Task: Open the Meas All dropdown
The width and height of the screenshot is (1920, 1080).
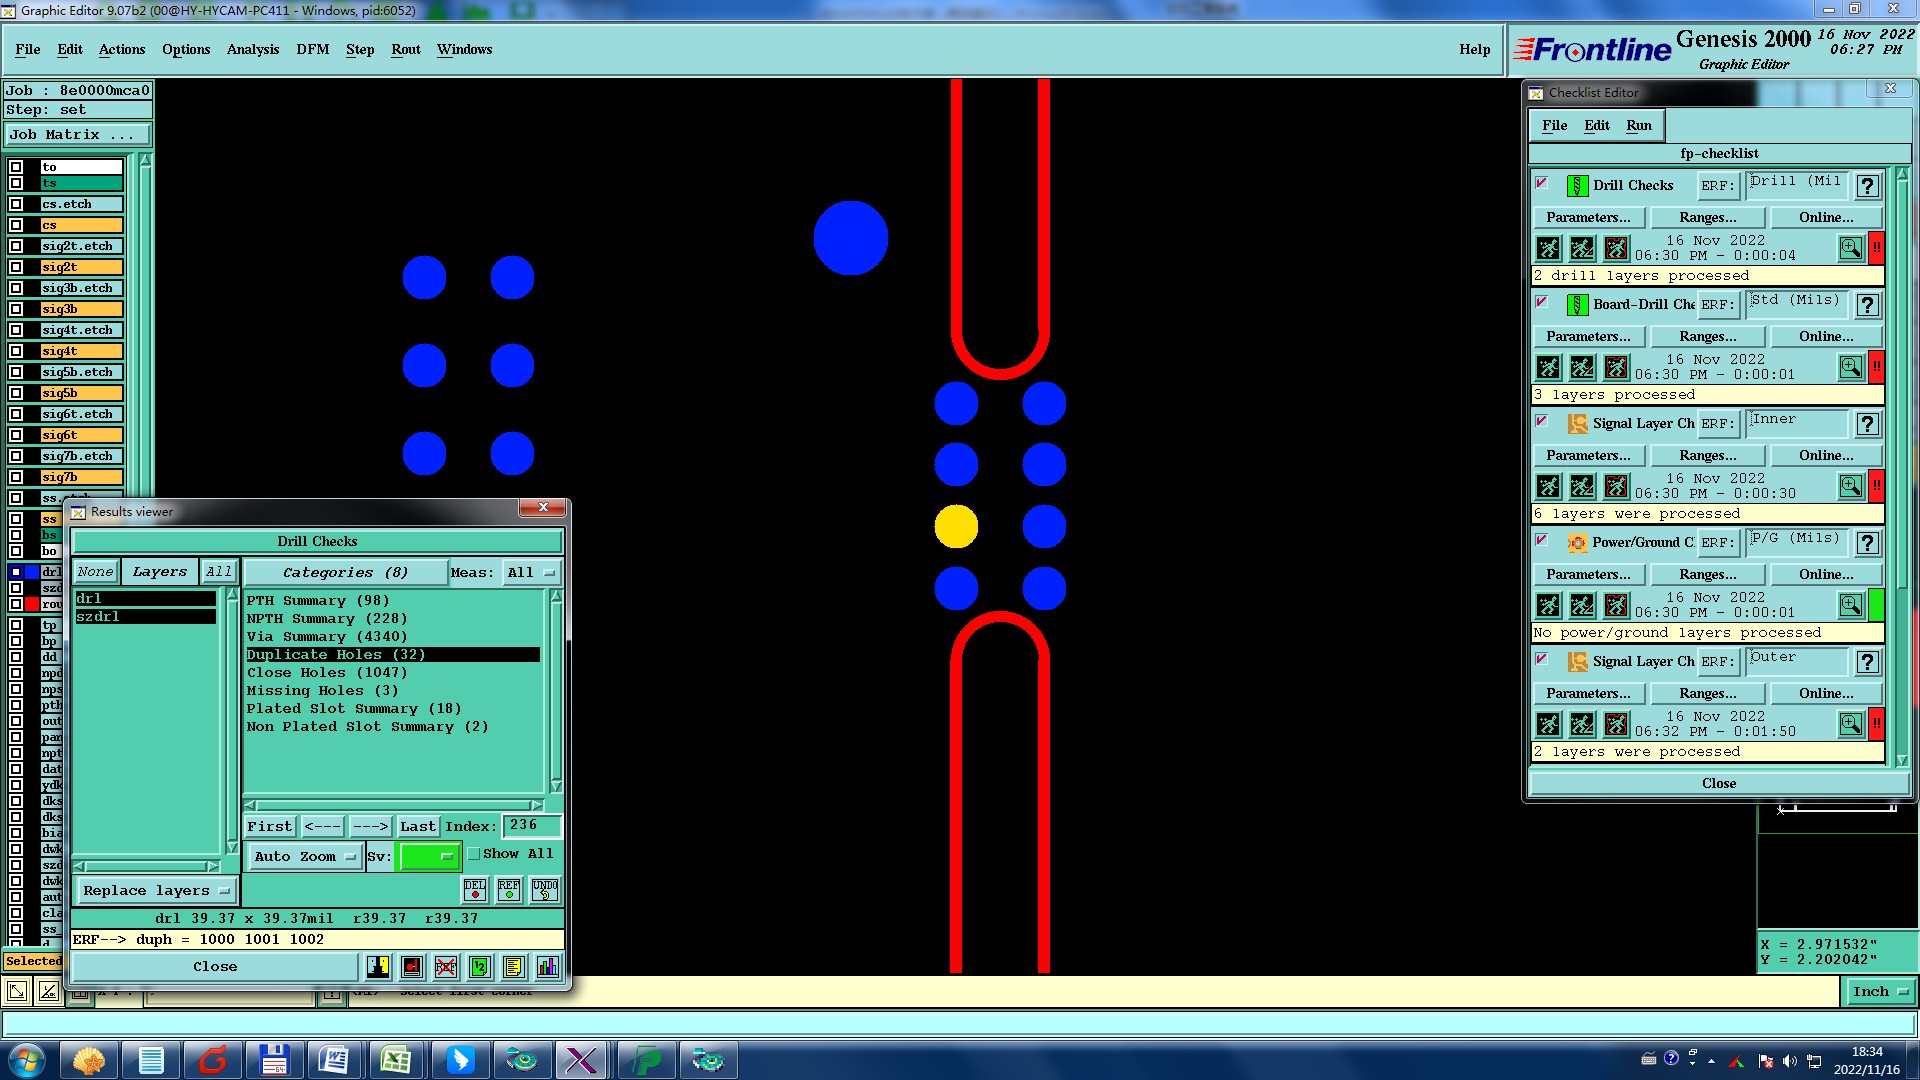Action: (530, 573)
